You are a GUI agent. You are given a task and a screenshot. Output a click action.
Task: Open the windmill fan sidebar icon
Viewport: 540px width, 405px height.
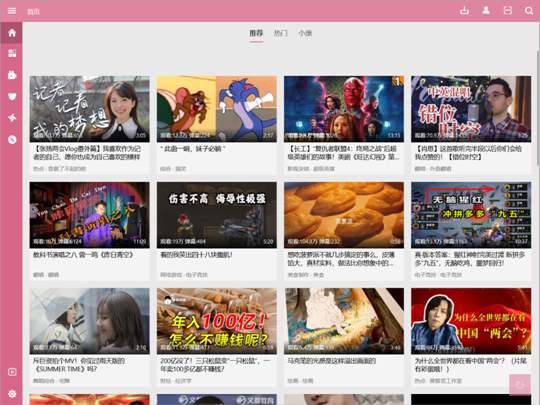[12, 118]
